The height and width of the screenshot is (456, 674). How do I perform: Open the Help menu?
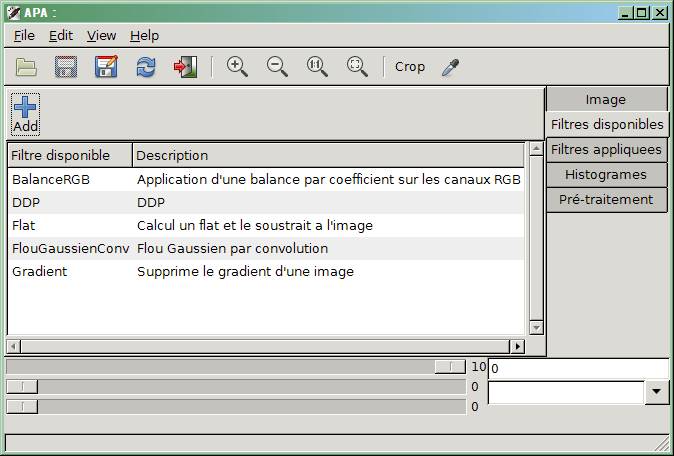pyautogui.click(x=144, y=36)
